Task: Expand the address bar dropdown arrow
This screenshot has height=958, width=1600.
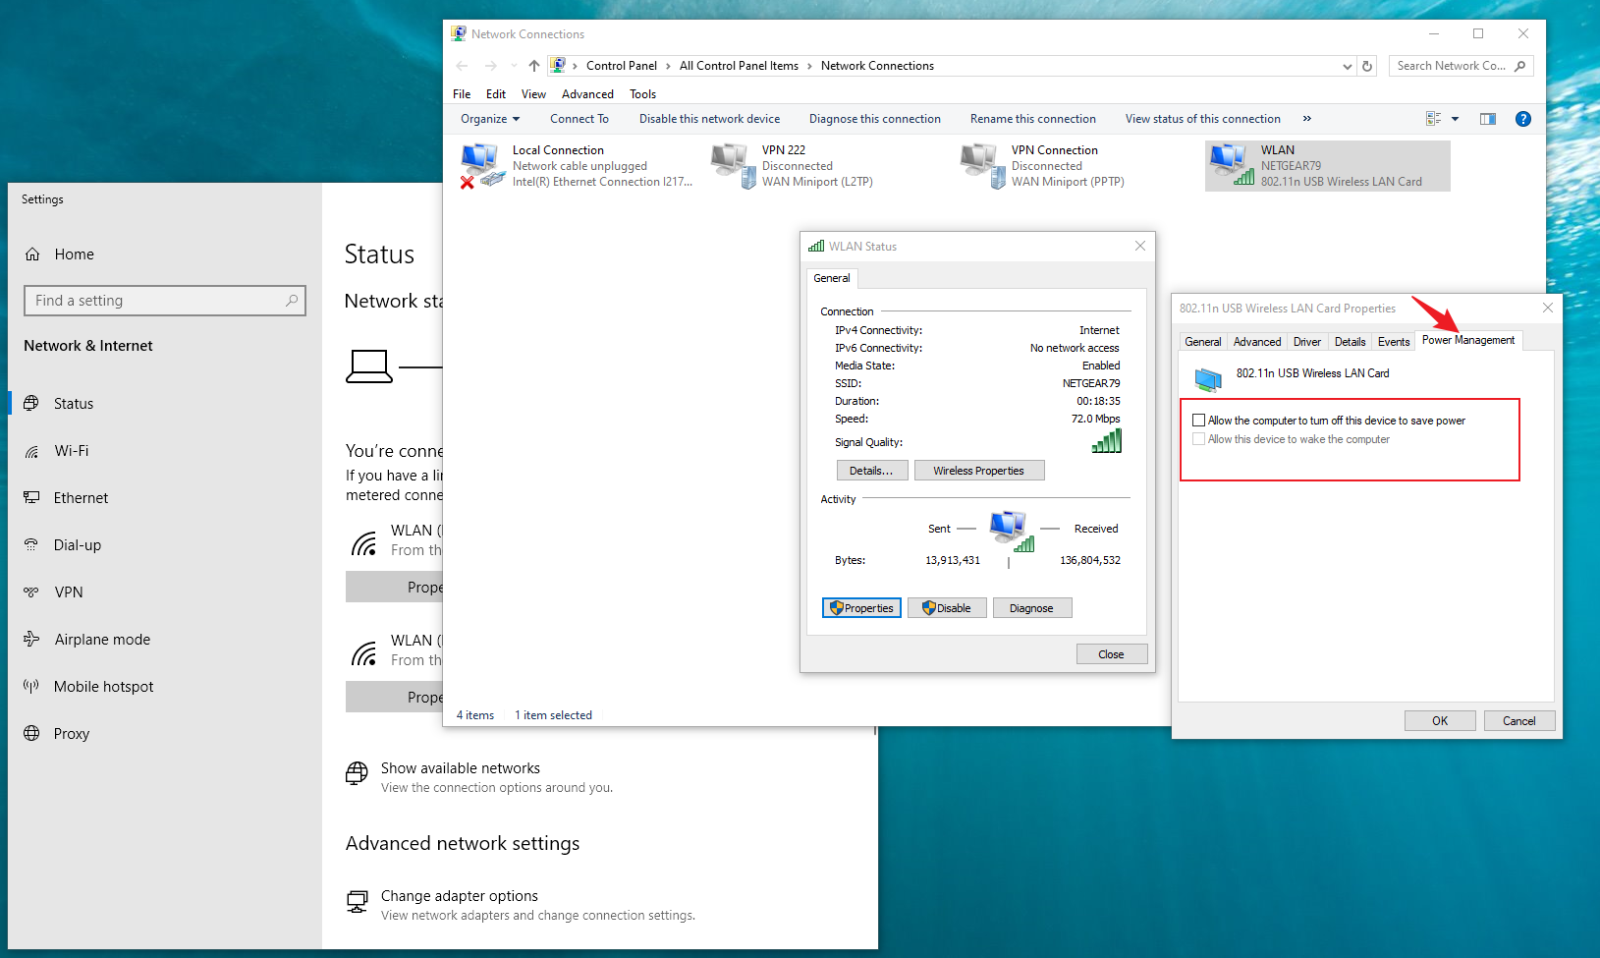Action: pos(1347,65)
